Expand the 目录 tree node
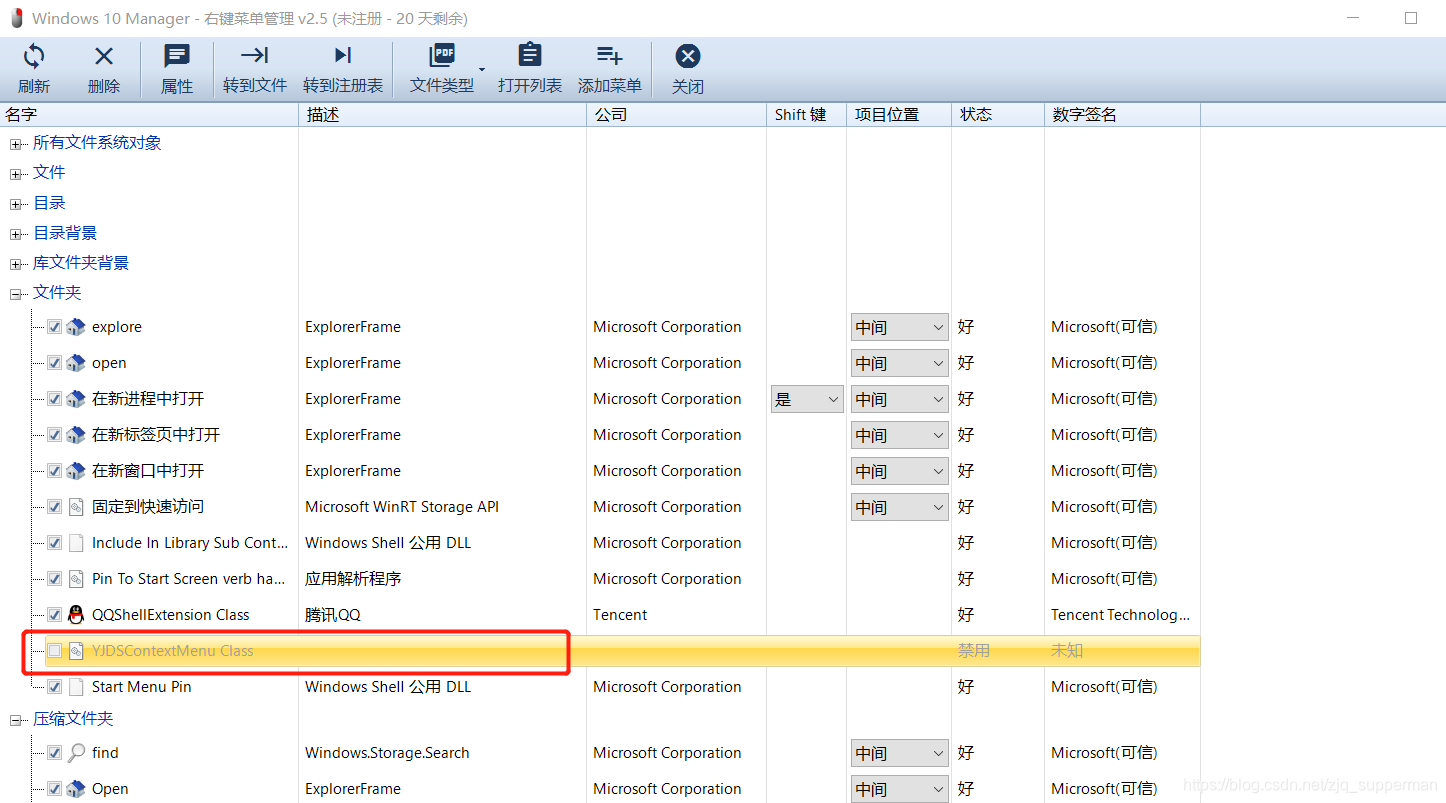Viewport: 1446px width, 803px height. pyautogui.click(x=15, y=204)
